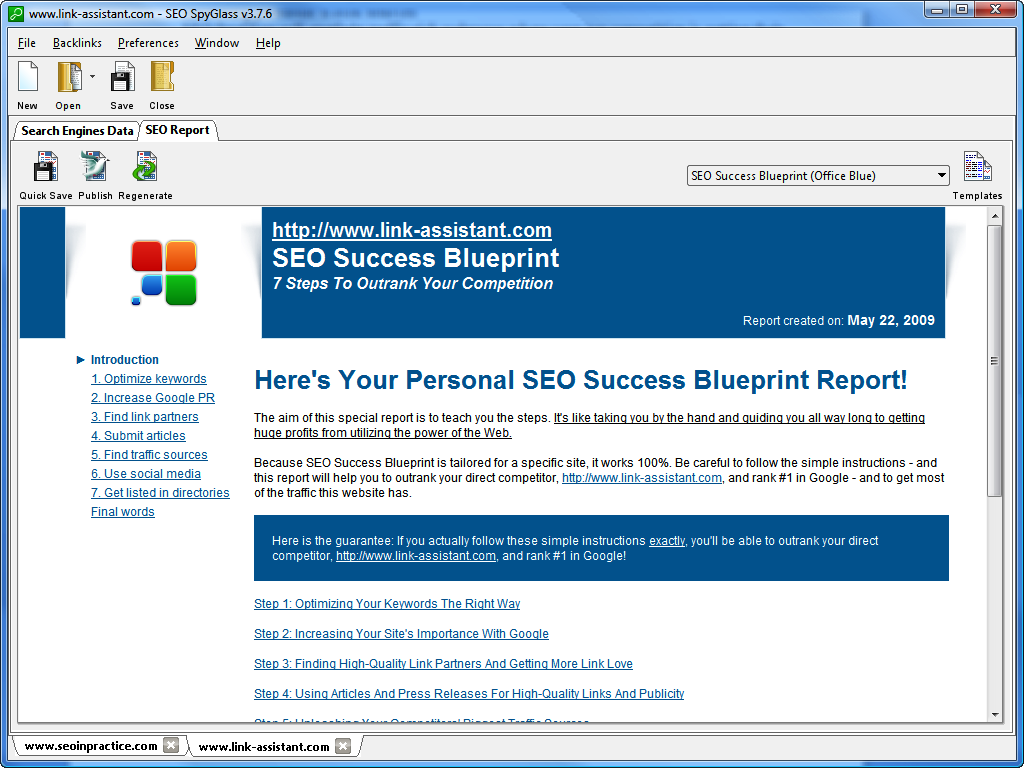Screen dimensions: 1024x768
Task: Select the www.link-assistant.com bottom project tab
Action: coord(264,746)
